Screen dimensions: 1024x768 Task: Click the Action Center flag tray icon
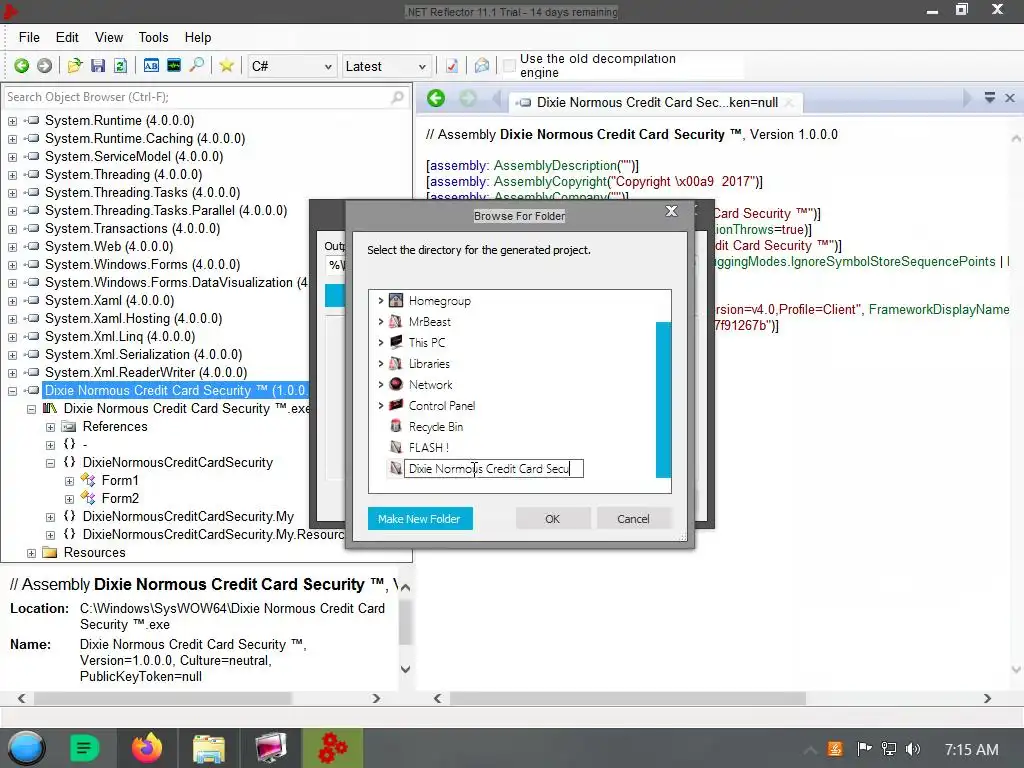(x=864, y=749)
